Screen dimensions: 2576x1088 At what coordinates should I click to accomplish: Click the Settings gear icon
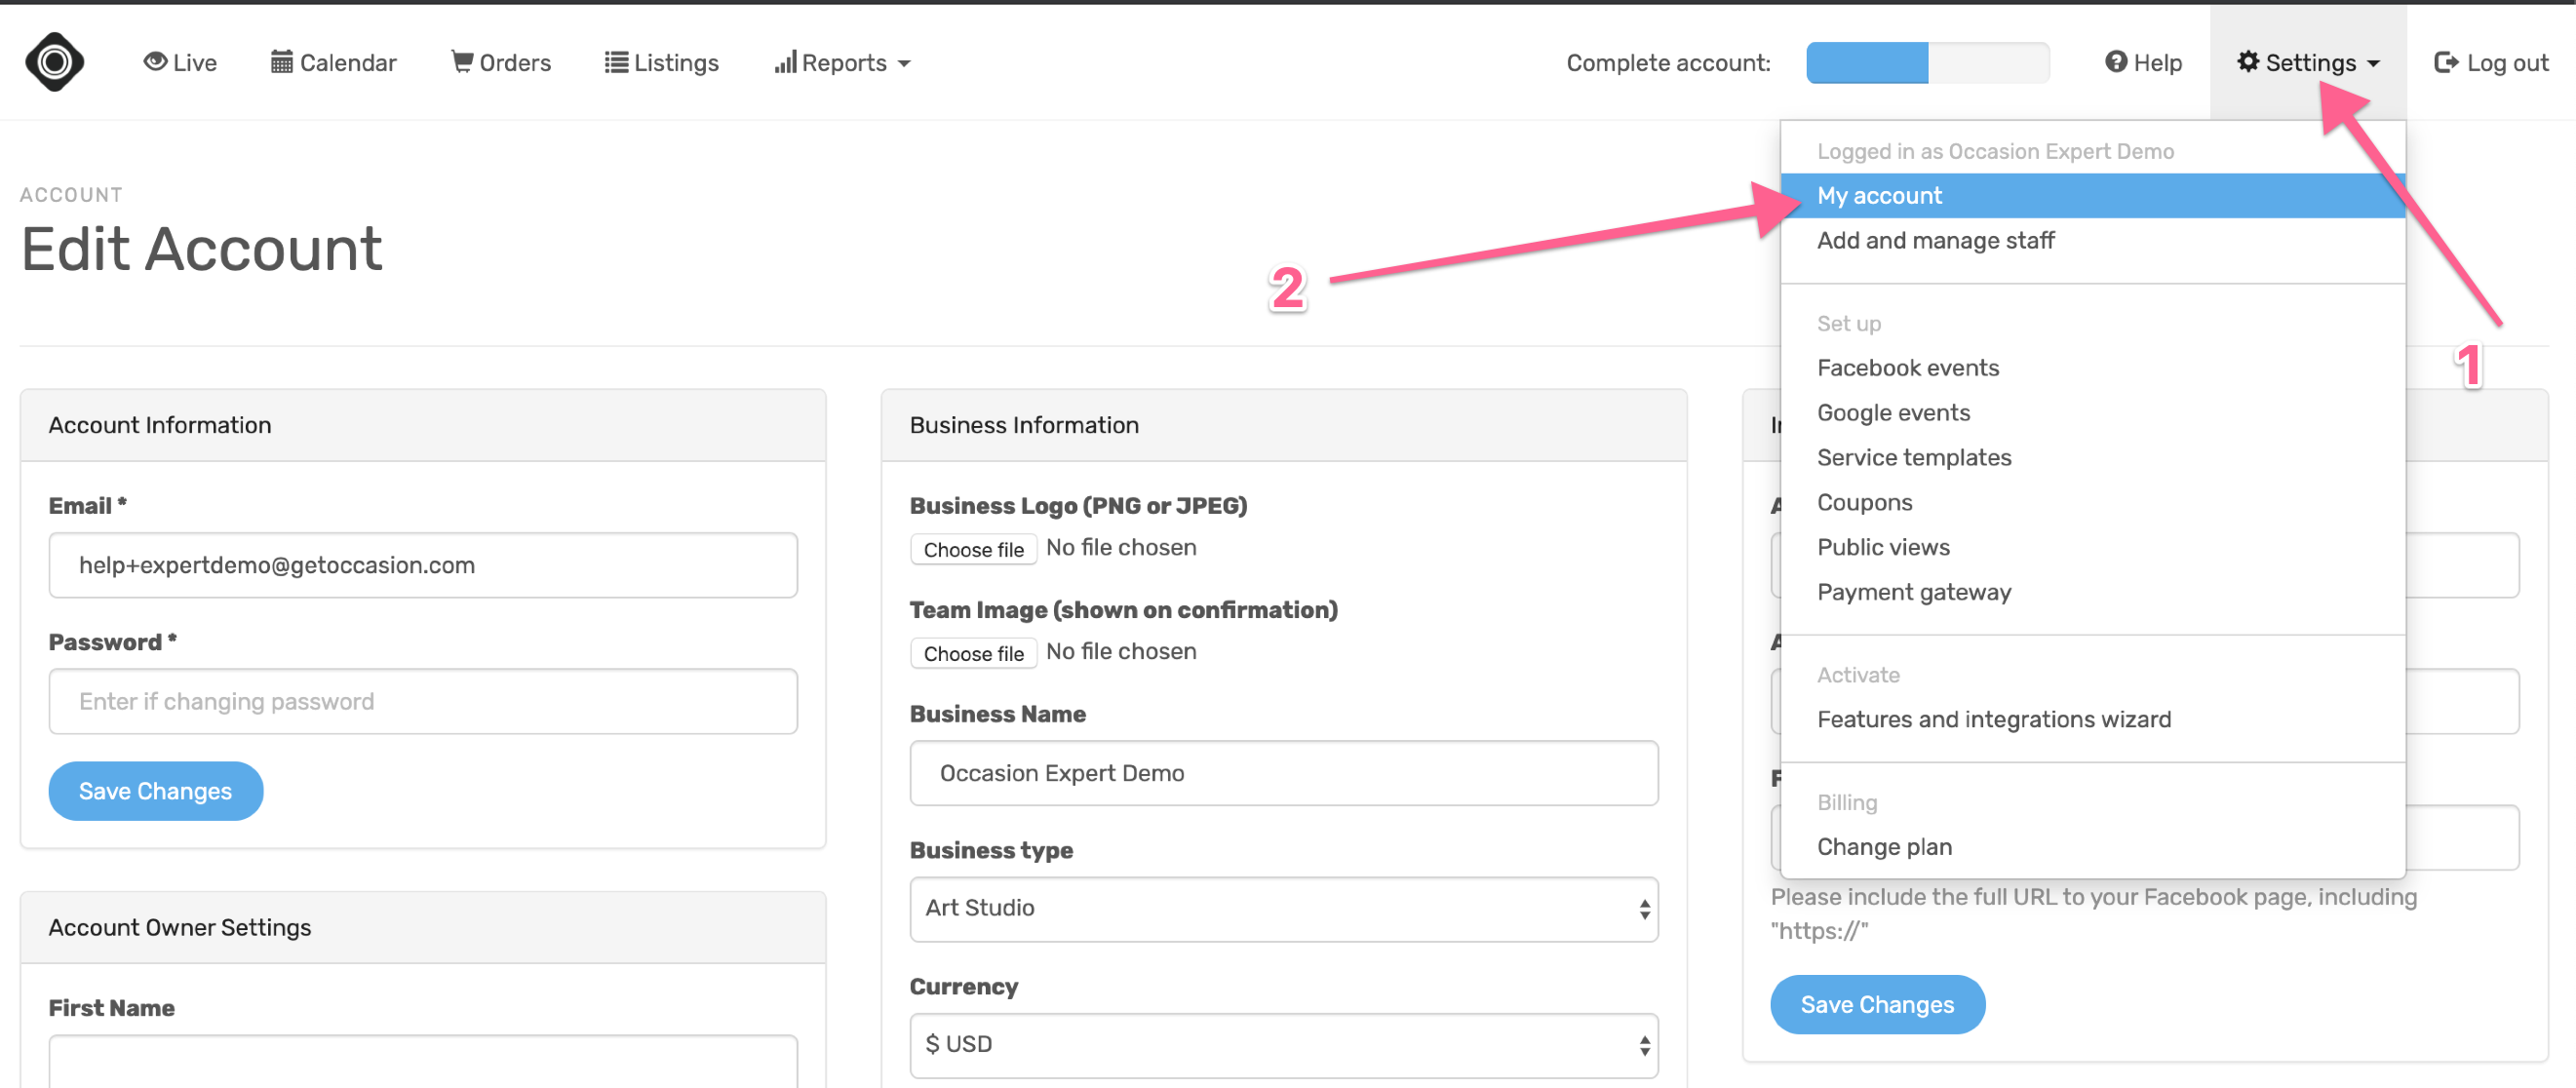coord(2250,61)
